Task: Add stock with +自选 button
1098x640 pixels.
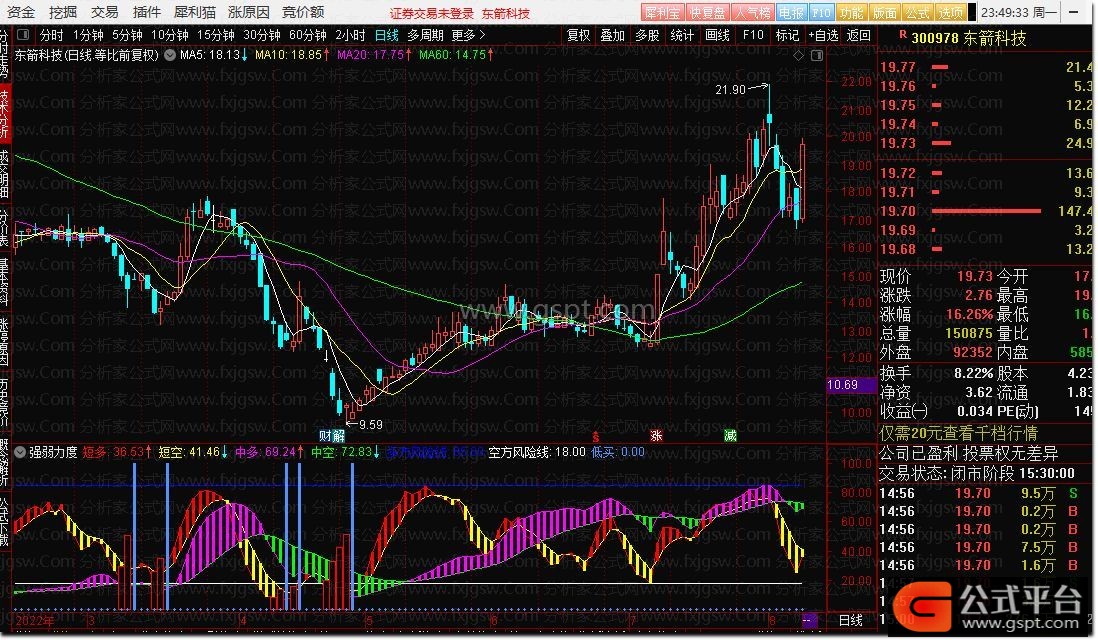Action: click(824, 35)
